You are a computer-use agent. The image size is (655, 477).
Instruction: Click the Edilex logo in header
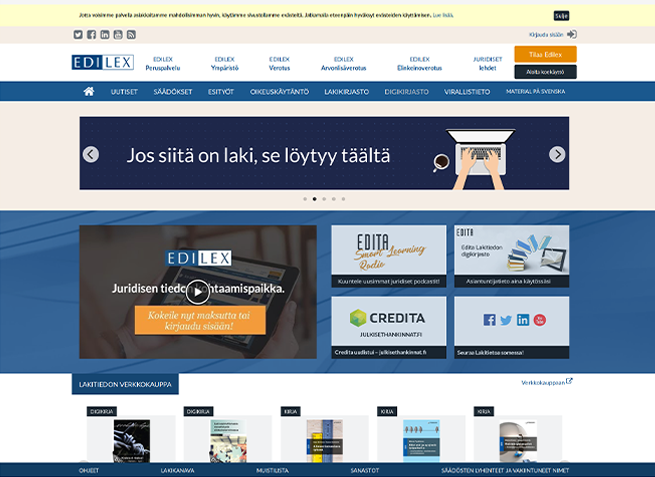click(x=103, y=62)
